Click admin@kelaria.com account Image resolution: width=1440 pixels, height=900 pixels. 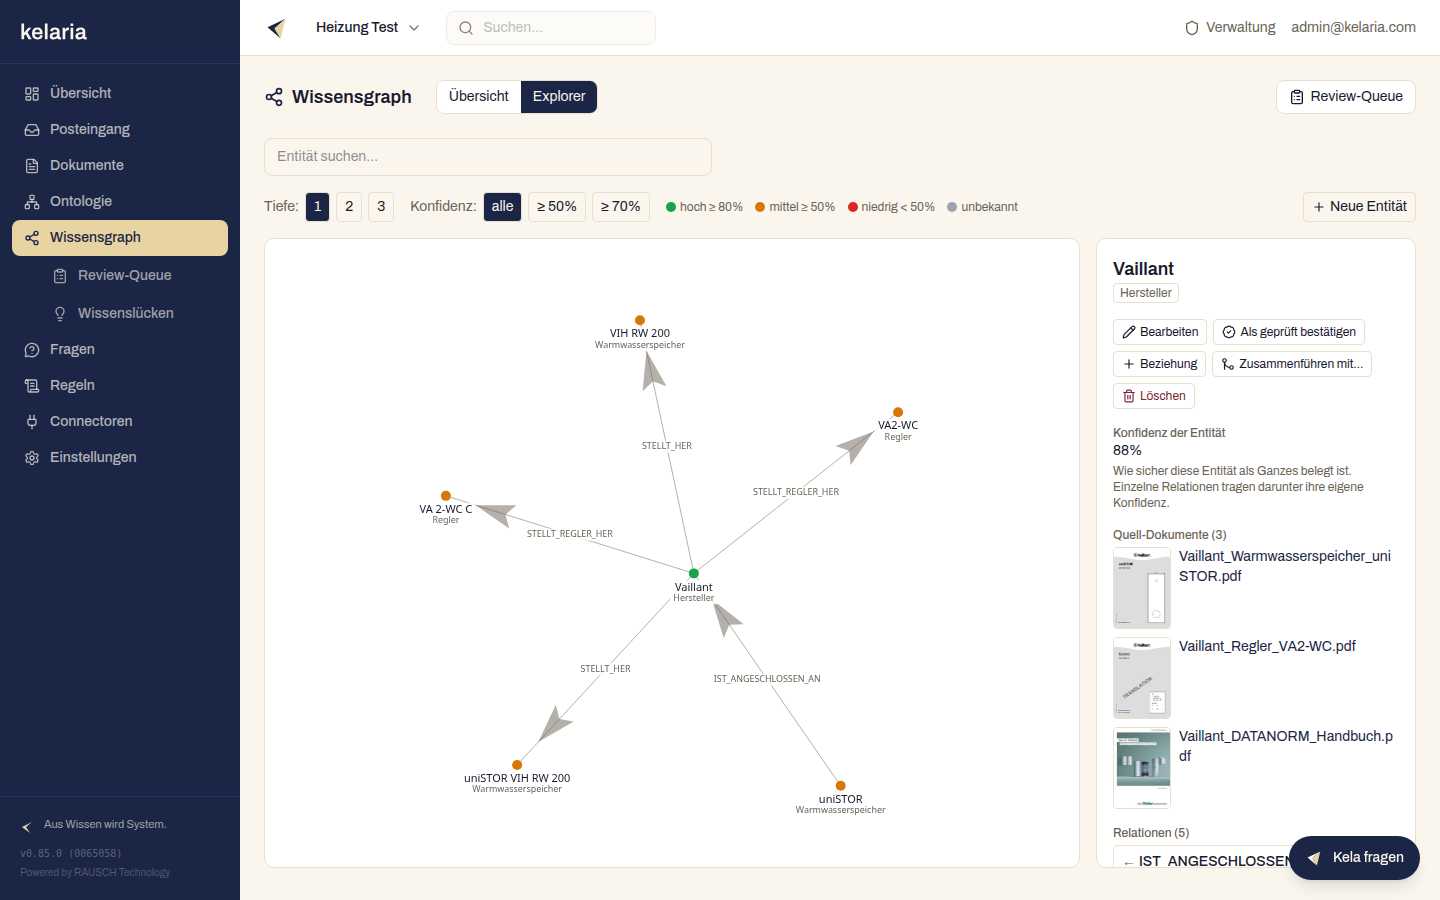(x=1353, y=28)
